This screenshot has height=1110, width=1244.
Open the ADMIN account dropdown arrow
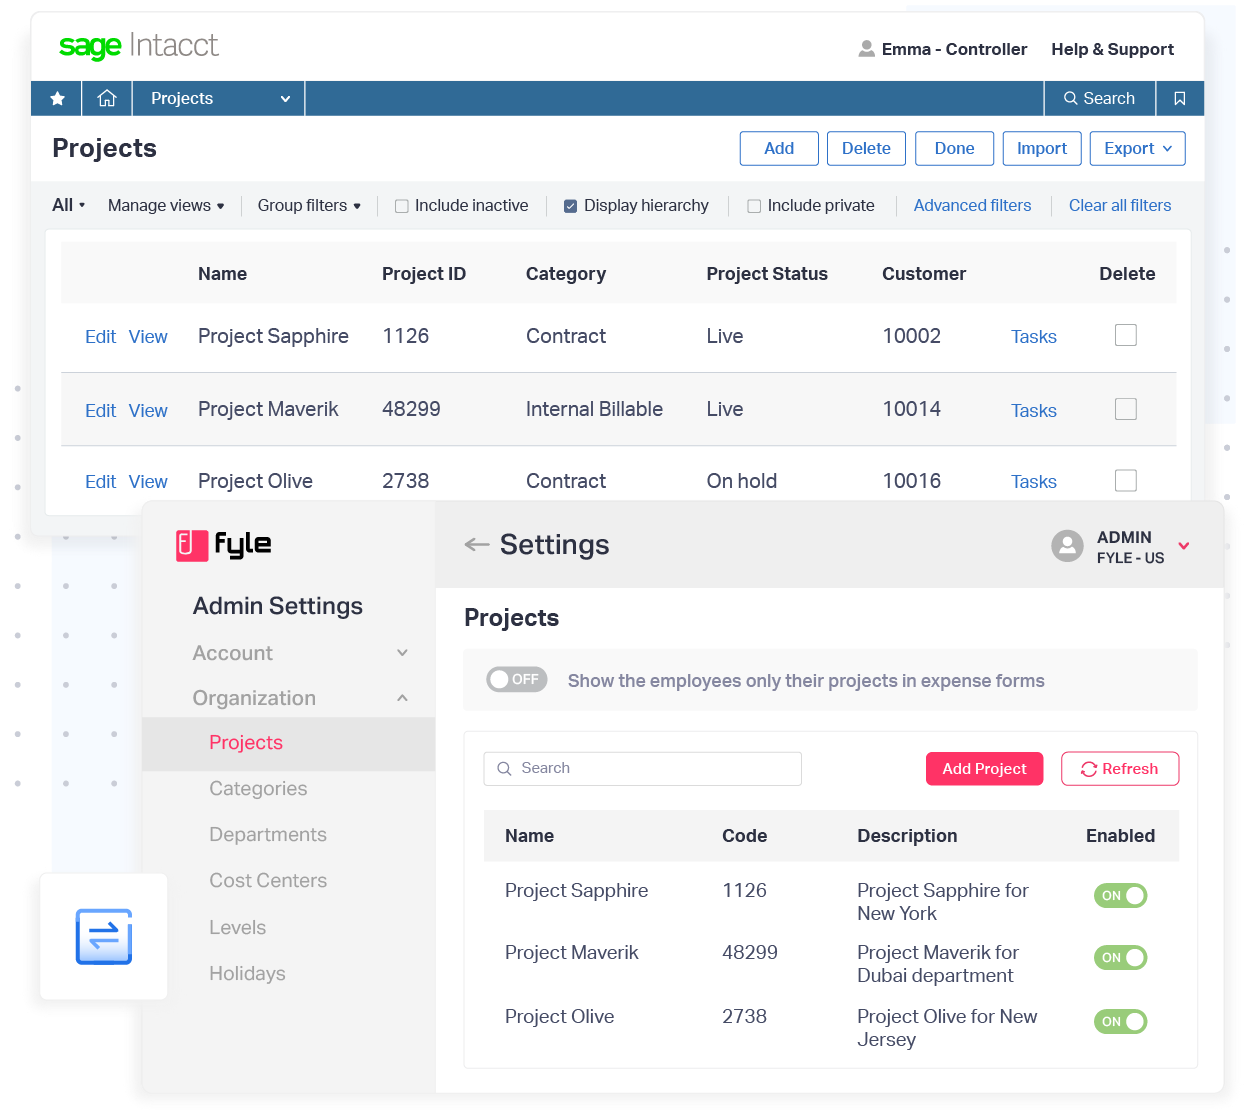[x=1184, y=546]
